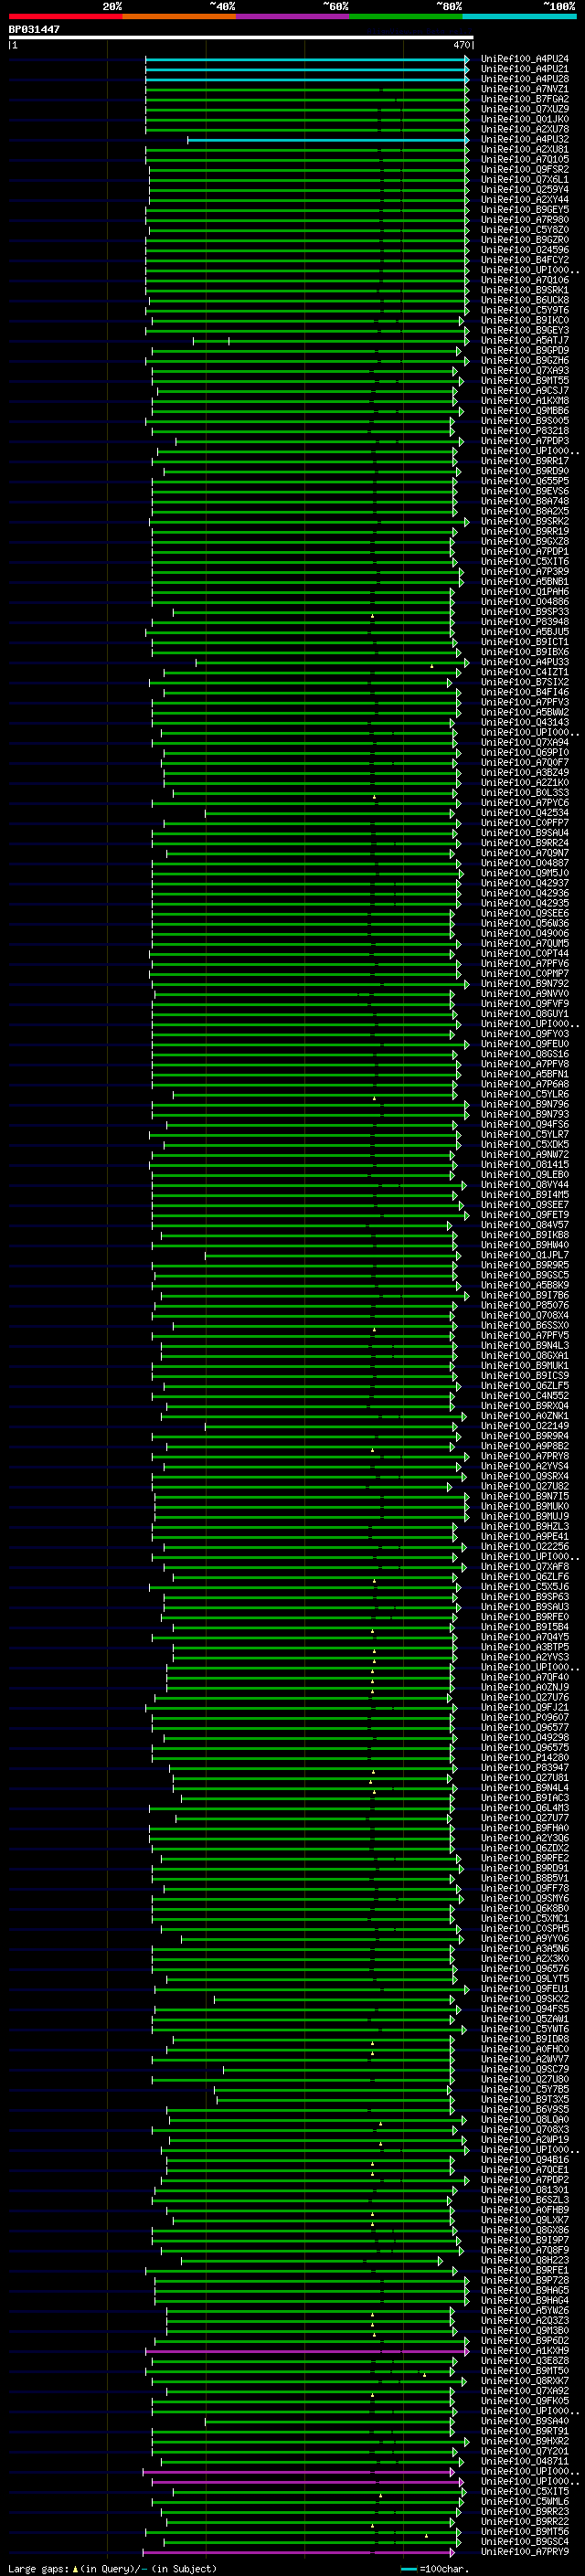
Task: Select the UniRef100_B9SRK2 entry
Action: [x=524, y=521]
